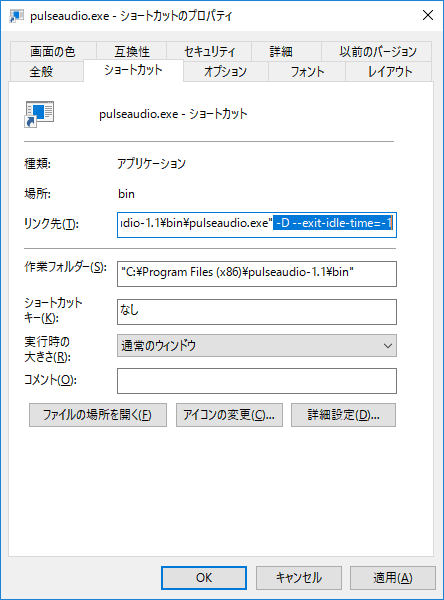Click the large shortcut icon in the tab
The width and height of the screenshot is (444, 600).
[39, 114]
